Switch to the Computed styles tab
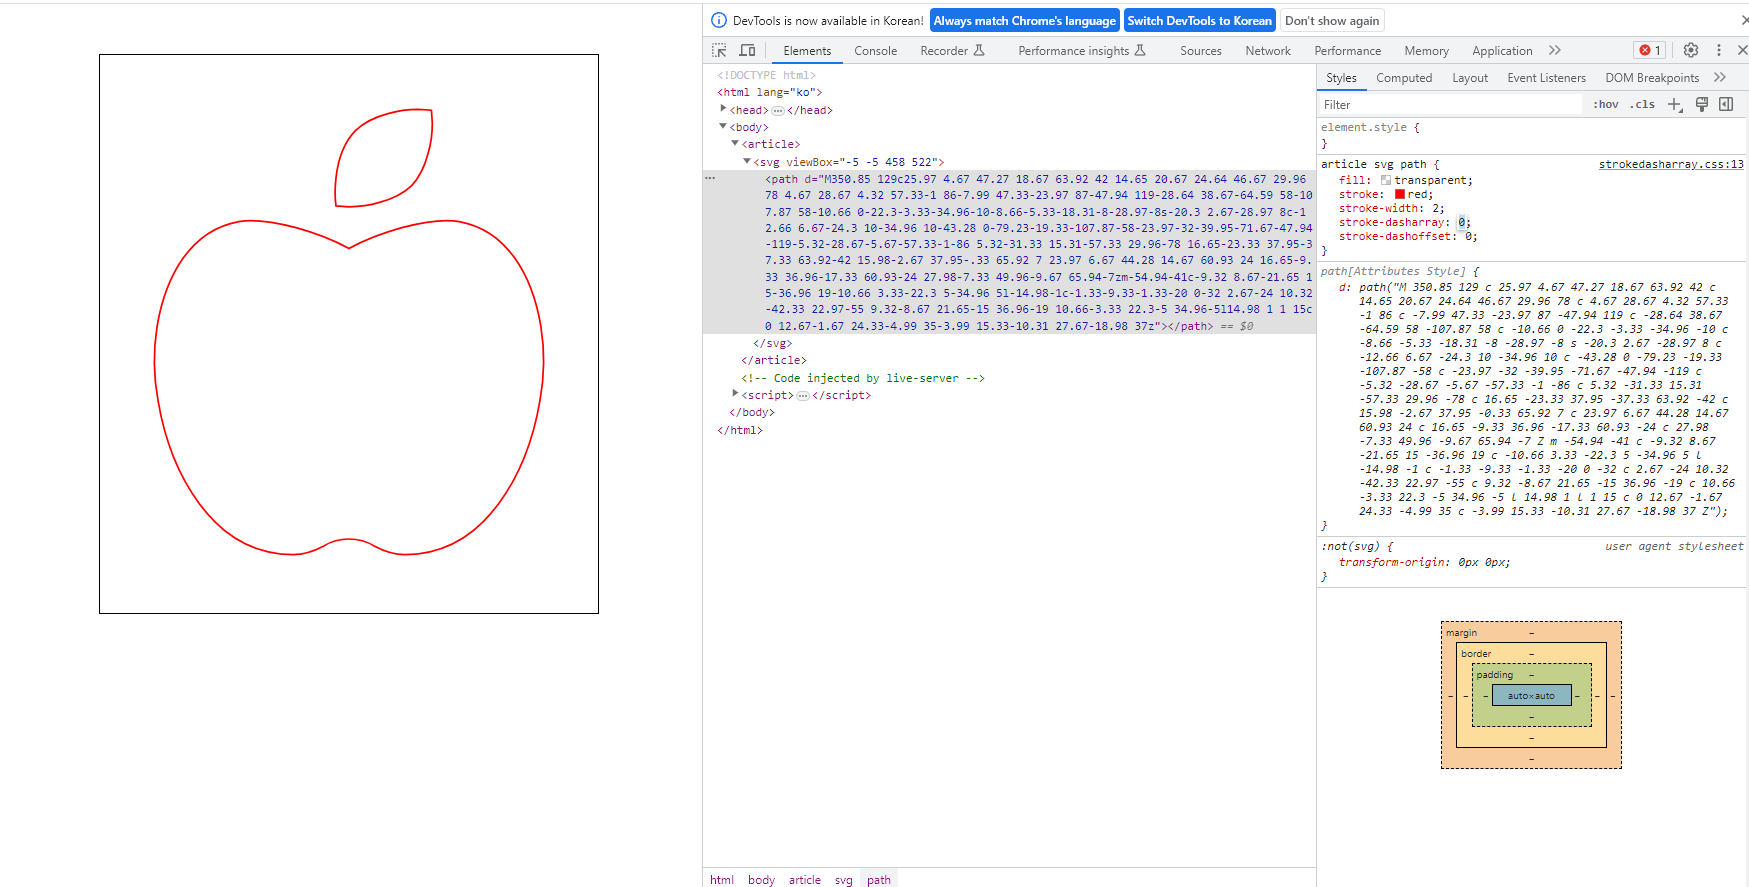1749x887 pixels. (x=1404, y=78)
